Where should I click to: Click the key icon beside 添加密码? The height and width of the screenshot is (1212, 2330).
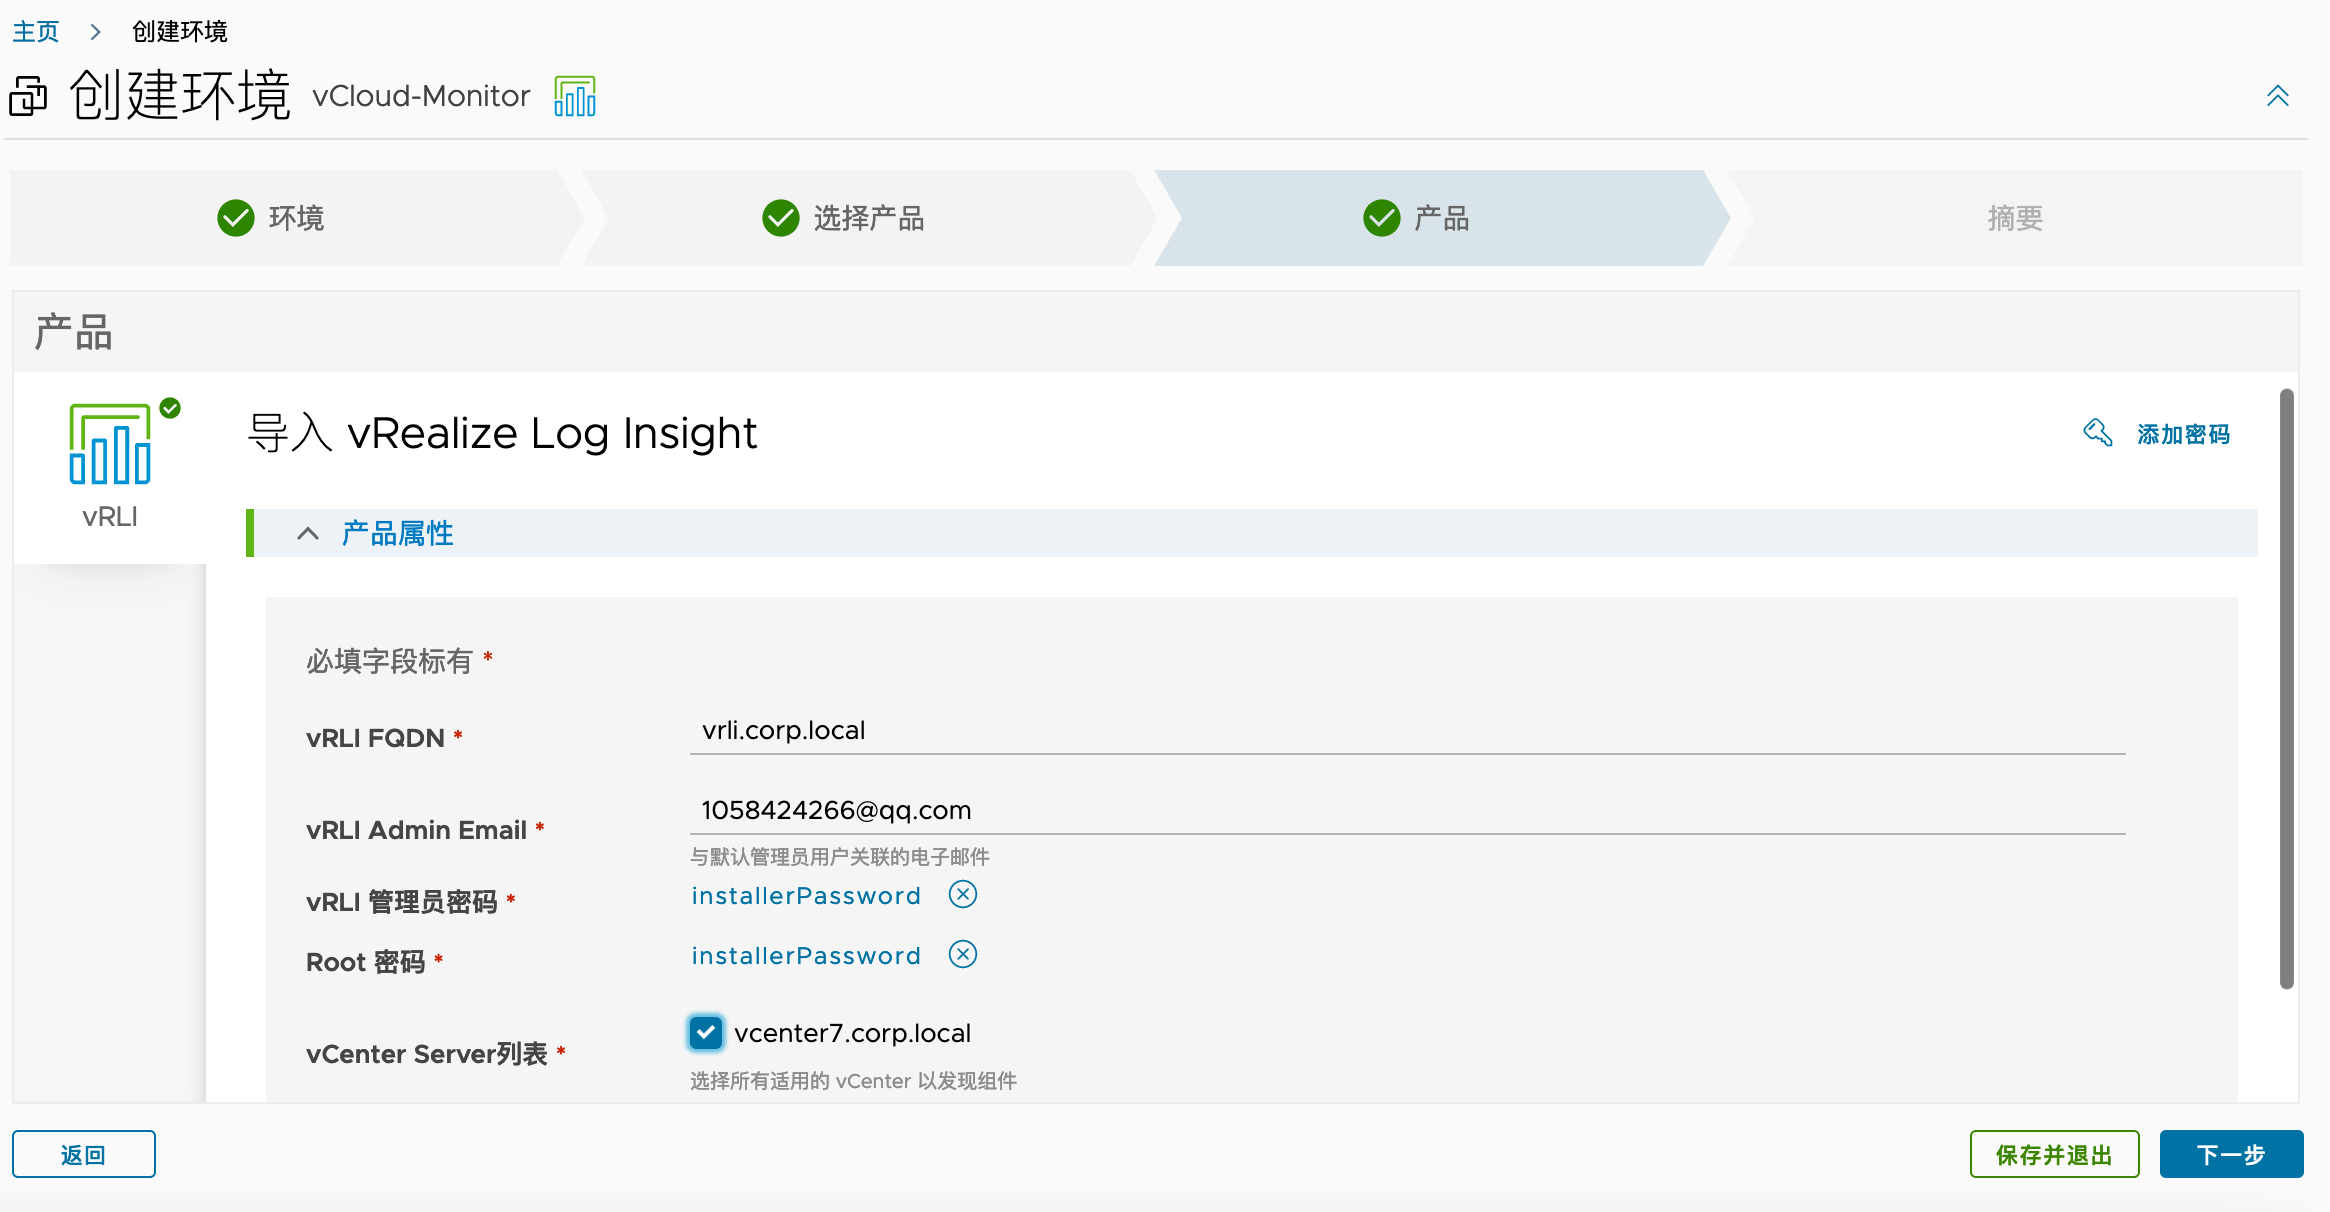tap(2098, 433)
